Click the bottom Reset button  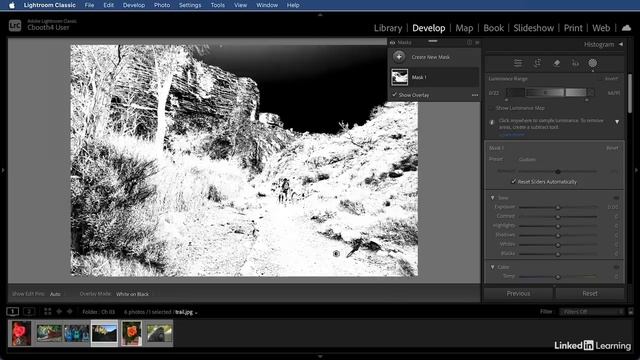[590, 293]
